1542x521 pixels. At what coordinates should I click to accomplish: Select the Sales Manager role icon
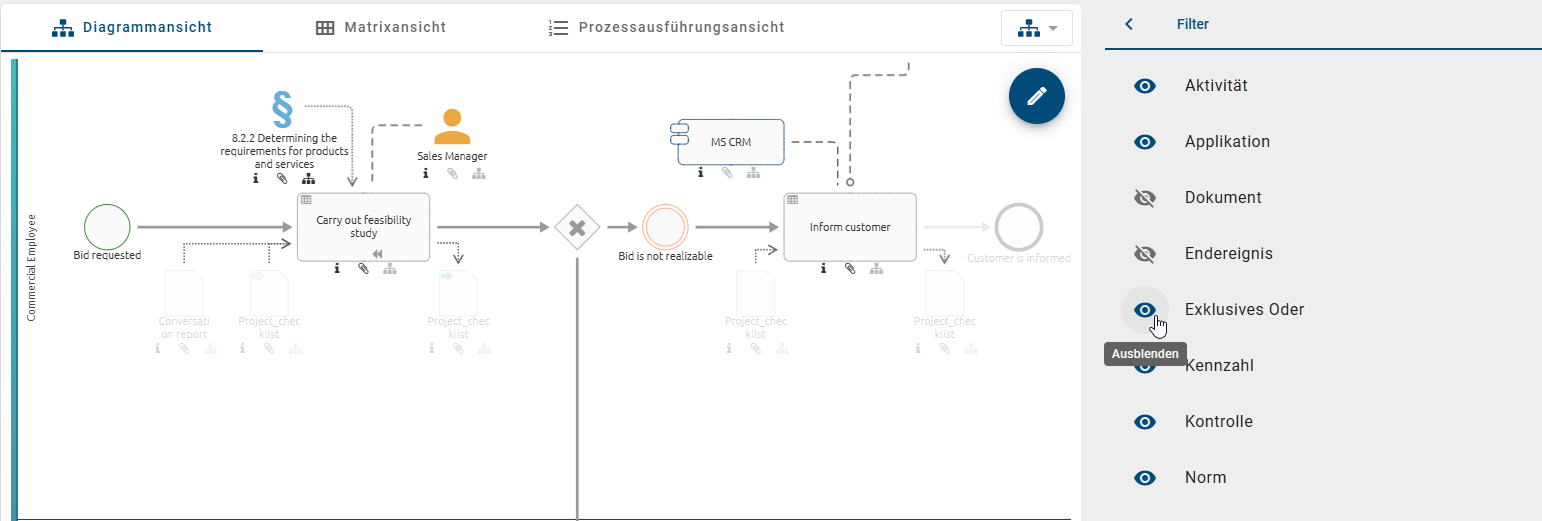pos(452,127)
